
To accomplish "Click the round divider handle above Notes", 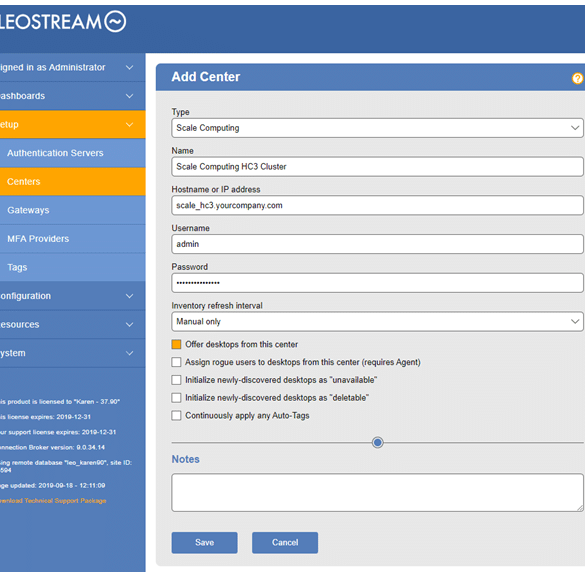I will [378, 443].
